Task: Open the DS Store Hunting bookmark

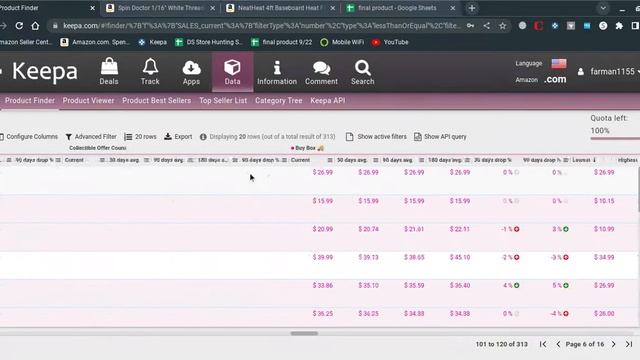Action: [x=209, y=42]
